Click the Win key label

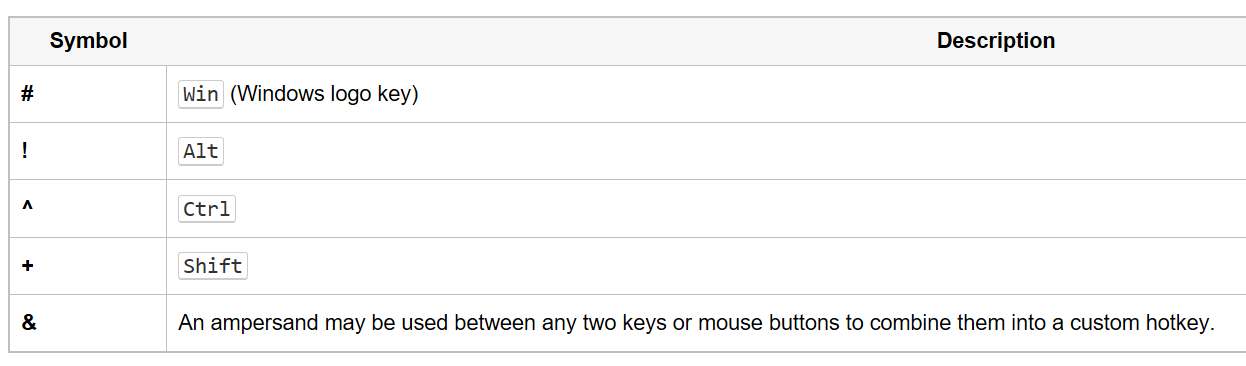201,94
